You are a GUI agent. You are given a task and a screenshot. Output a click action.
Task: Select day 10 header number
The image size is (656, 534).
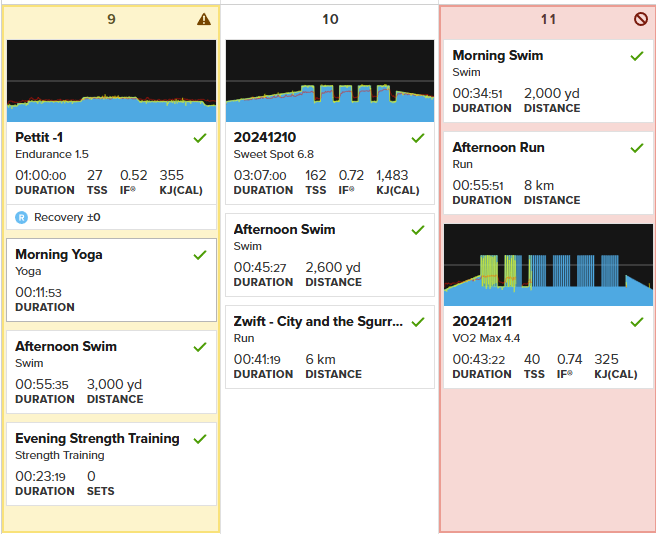330,19
